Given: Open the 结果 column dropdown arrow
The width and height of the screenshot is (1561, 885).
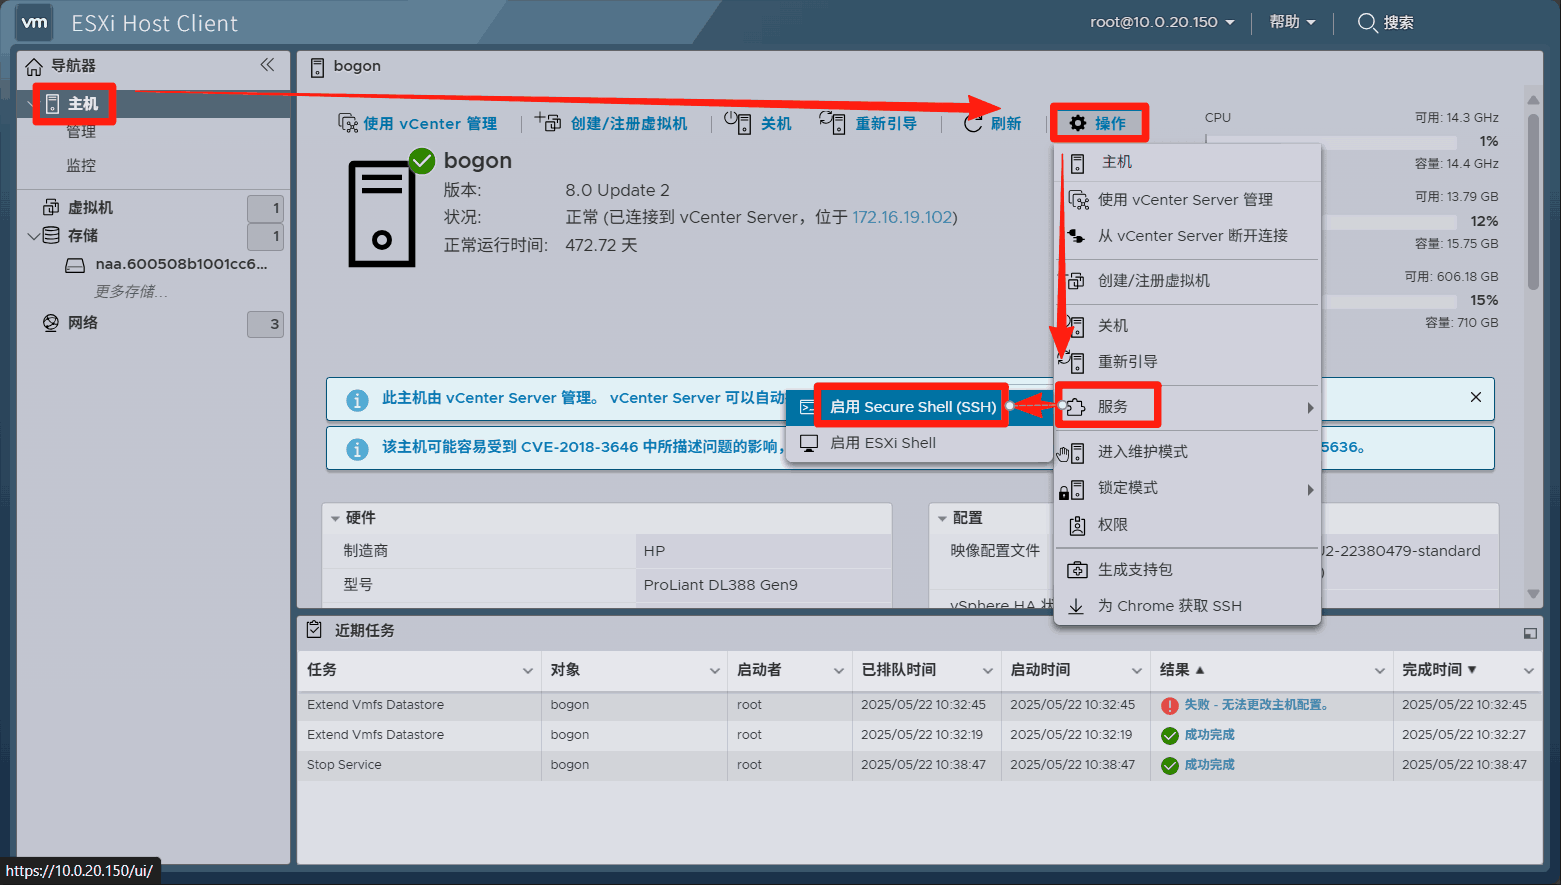Looking at the screenshot, I should click(x=1380, y=670).
